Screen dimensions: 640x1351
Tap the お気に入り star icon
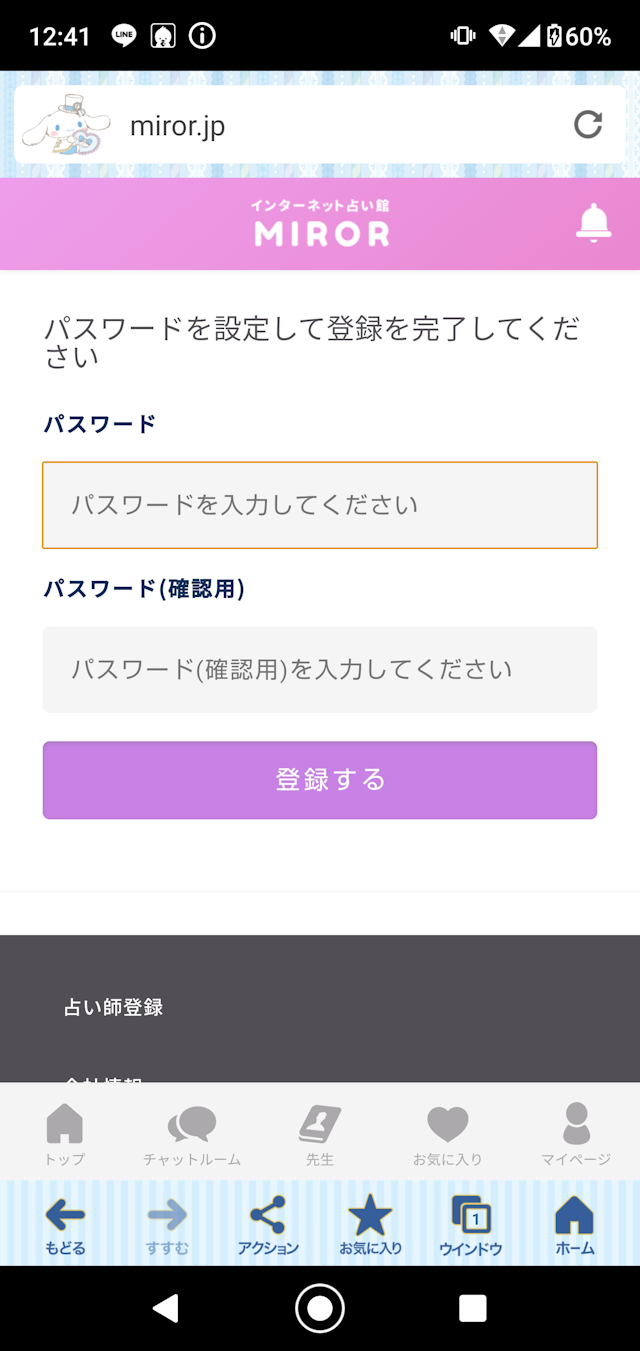[370, 1224]
